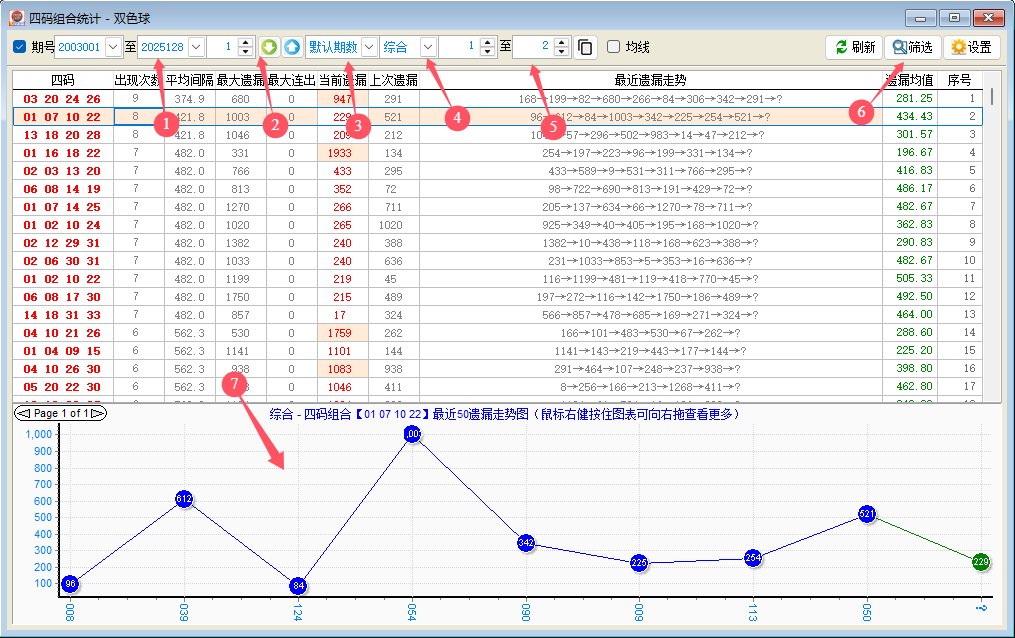Select row 03 20 24 26

pyautogui.click(x=62, y=99)
